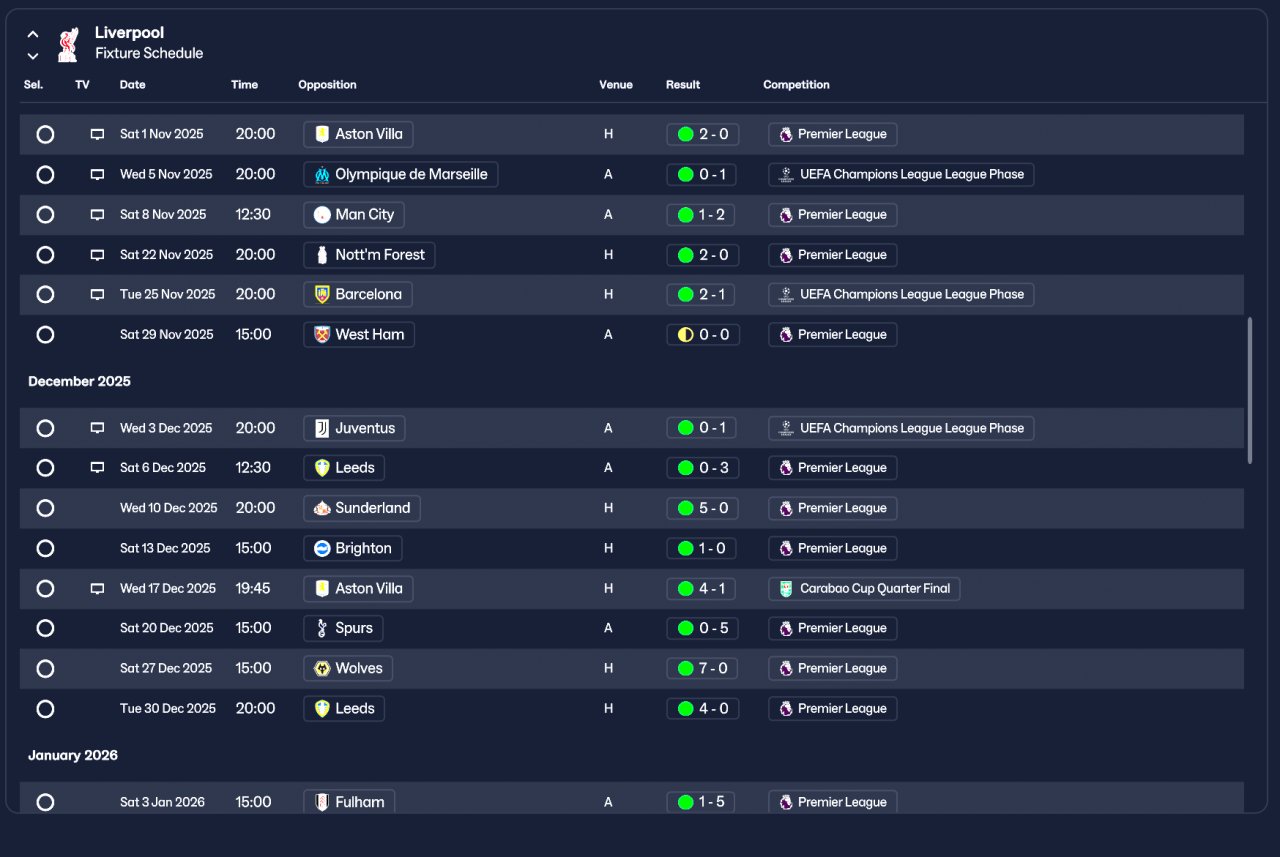Open the 7 - 0 result against Wolves

(x=703, y=668)
